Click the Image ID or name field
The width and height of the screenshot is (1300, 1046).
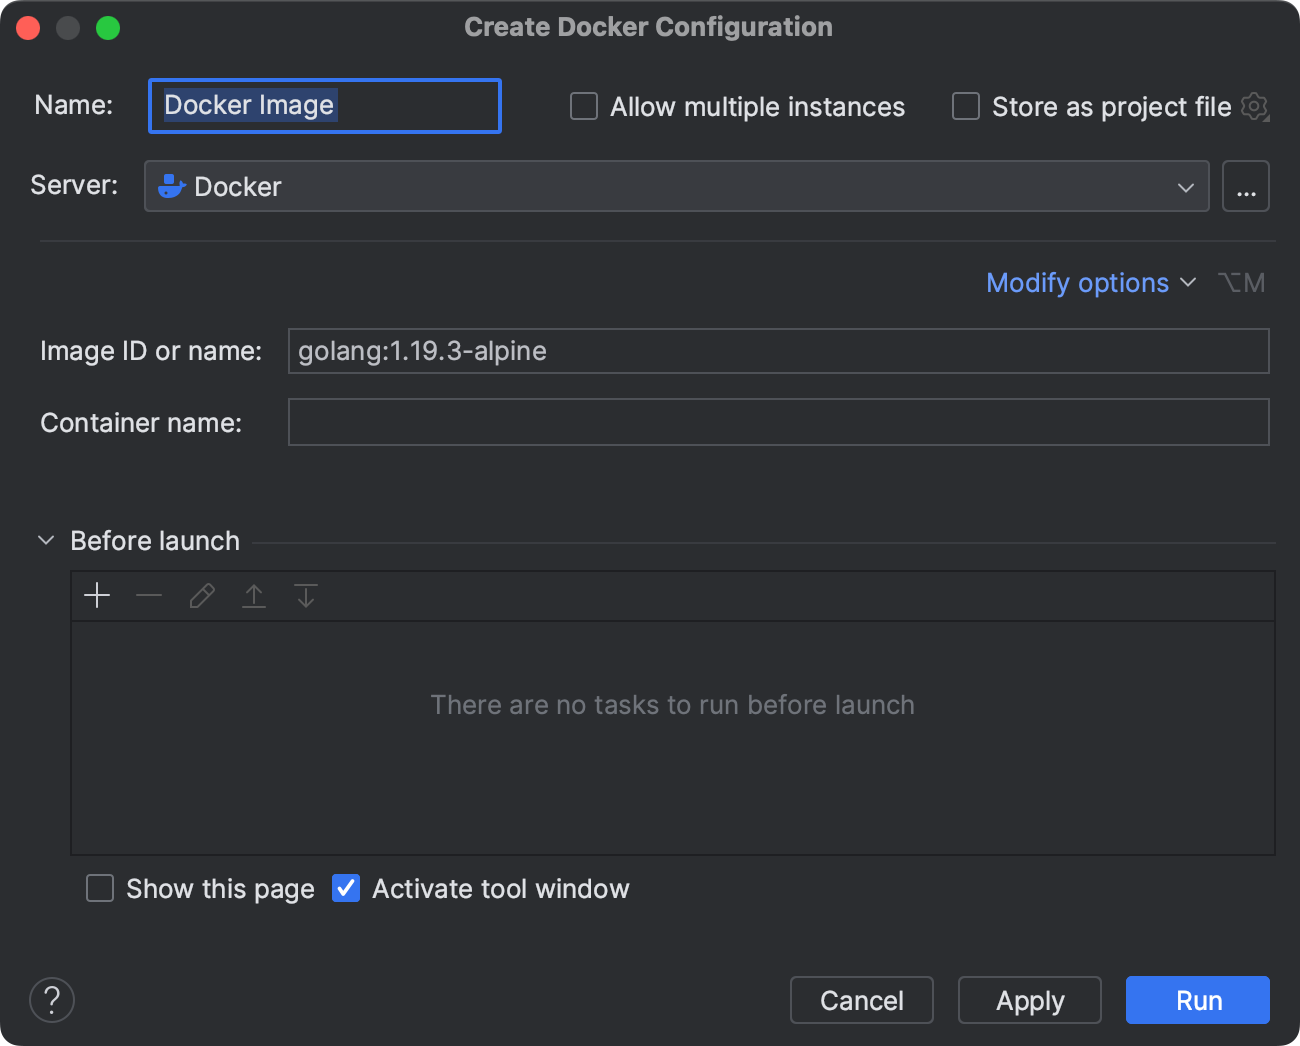tap(778, 351)
